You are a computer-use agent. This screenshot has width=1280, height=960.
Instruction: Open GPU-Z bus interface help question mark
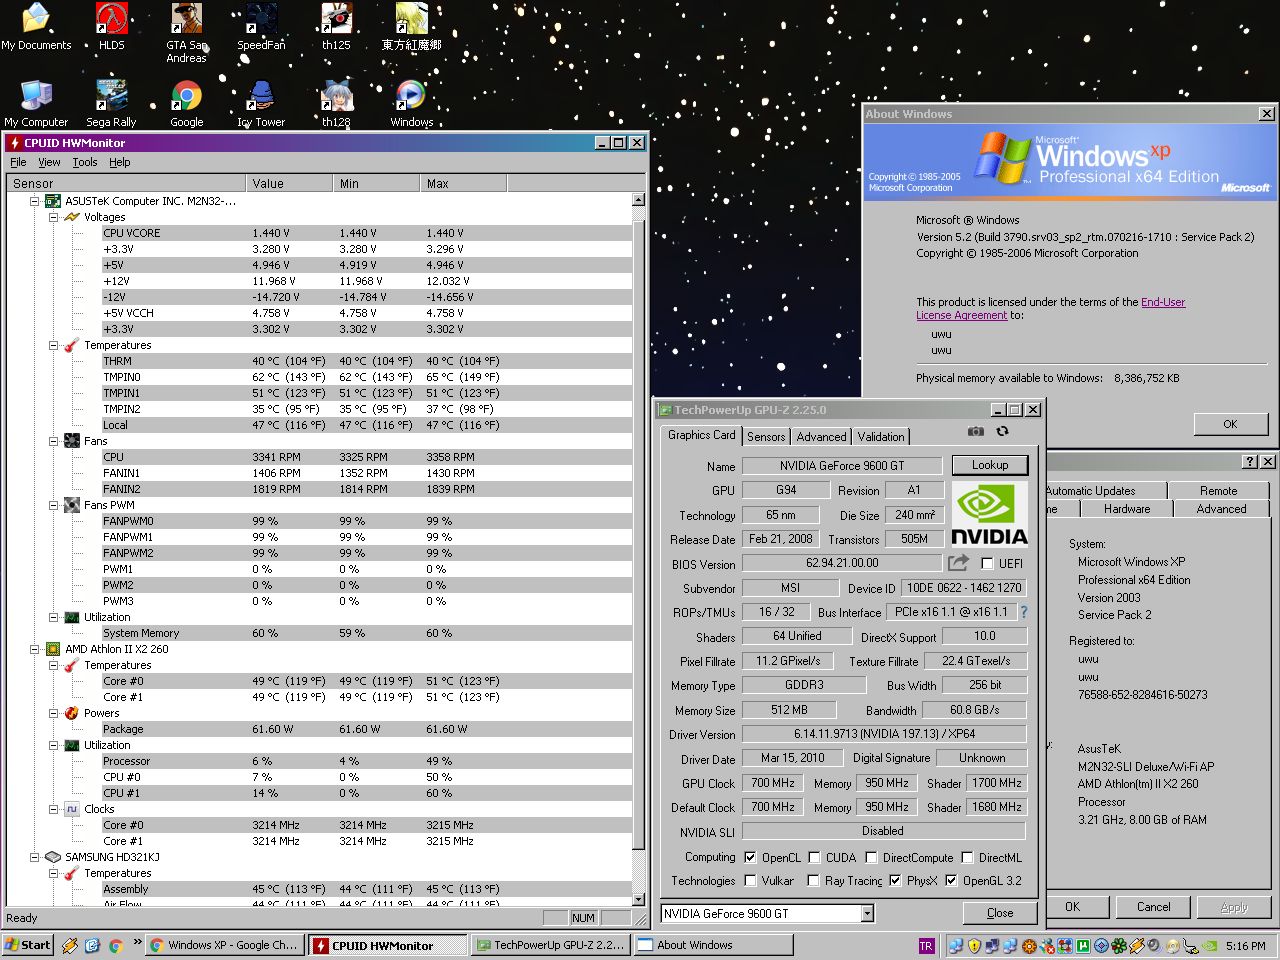[x=1023, y=612]
